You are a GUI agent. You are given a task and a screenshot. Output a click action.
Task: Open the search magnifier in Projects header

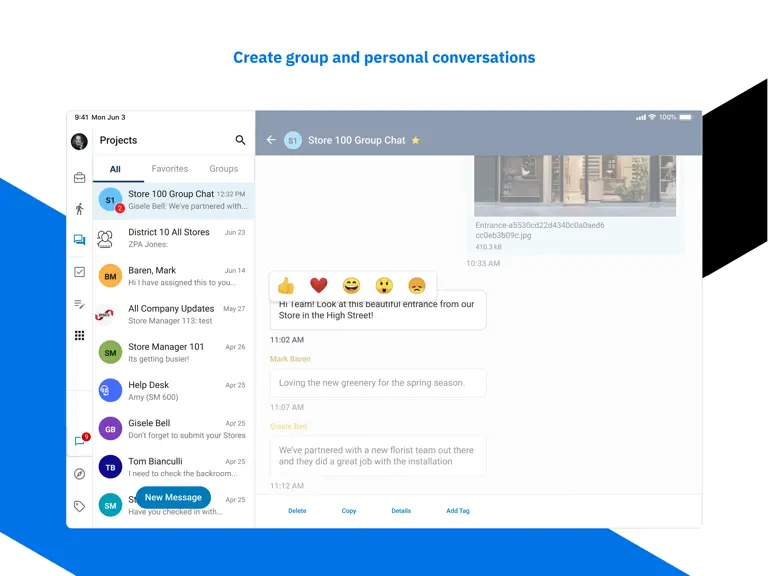pyautogui.click(x=240, y=140)
